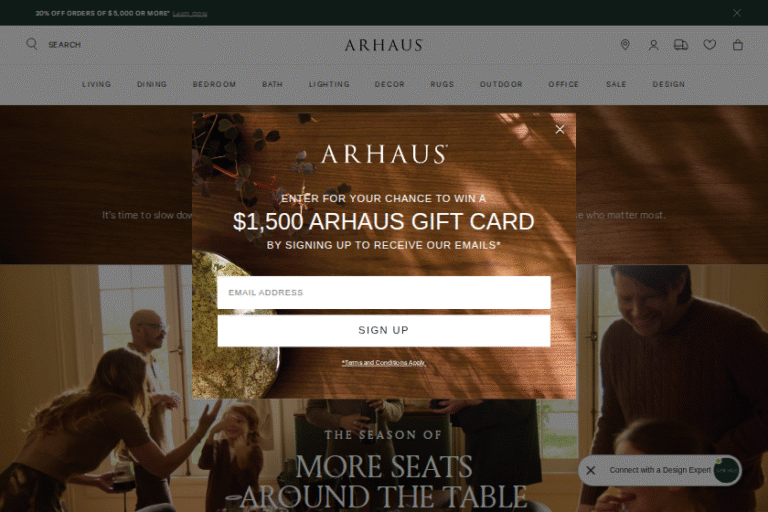768x512 pixels.
Task: Follow the Learn more promo link
Action: (190, 14)
